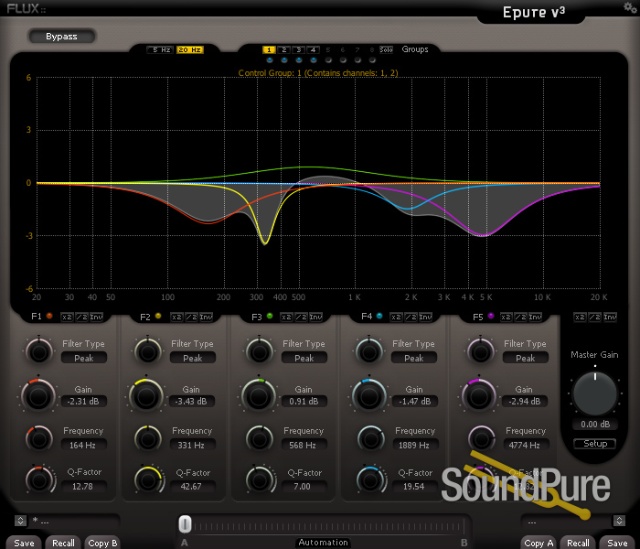Viewport: 640px width, 549px height.
Task: Toggle the F5 band enable LED
Action: point(491,316)
